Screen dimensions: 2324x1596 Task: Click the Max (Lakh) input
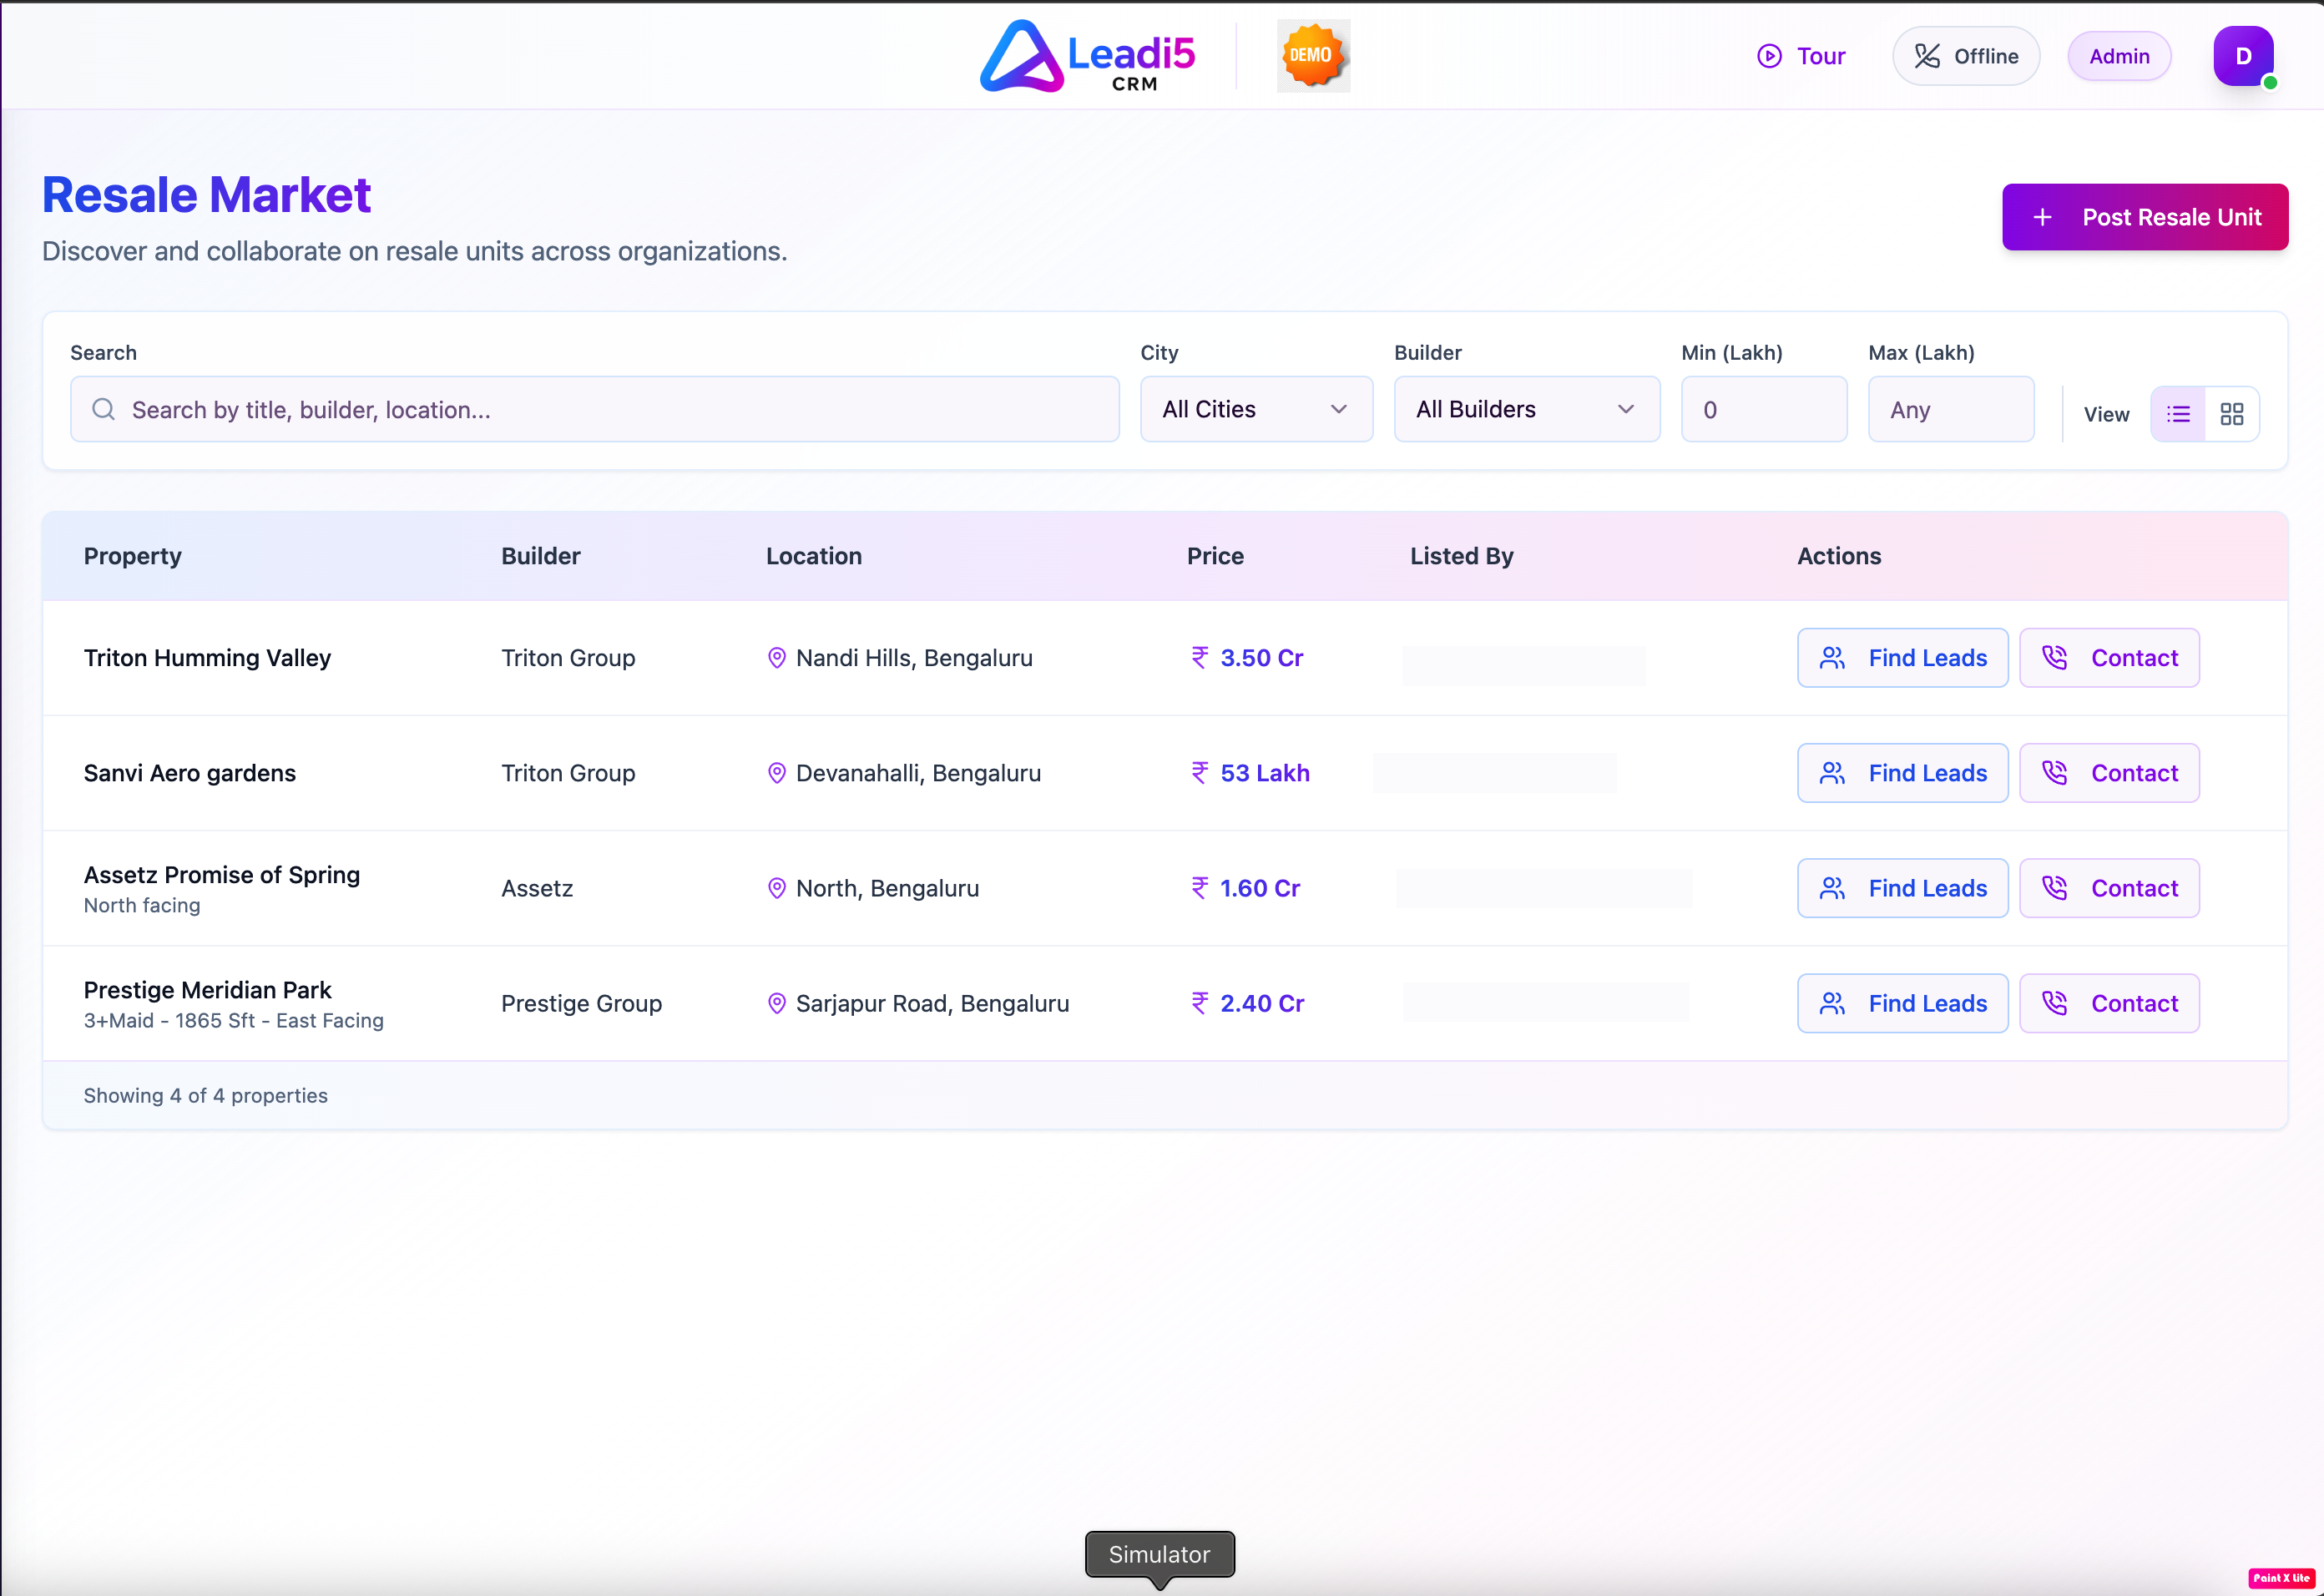pyautogui.click(x=1951, y=409)
